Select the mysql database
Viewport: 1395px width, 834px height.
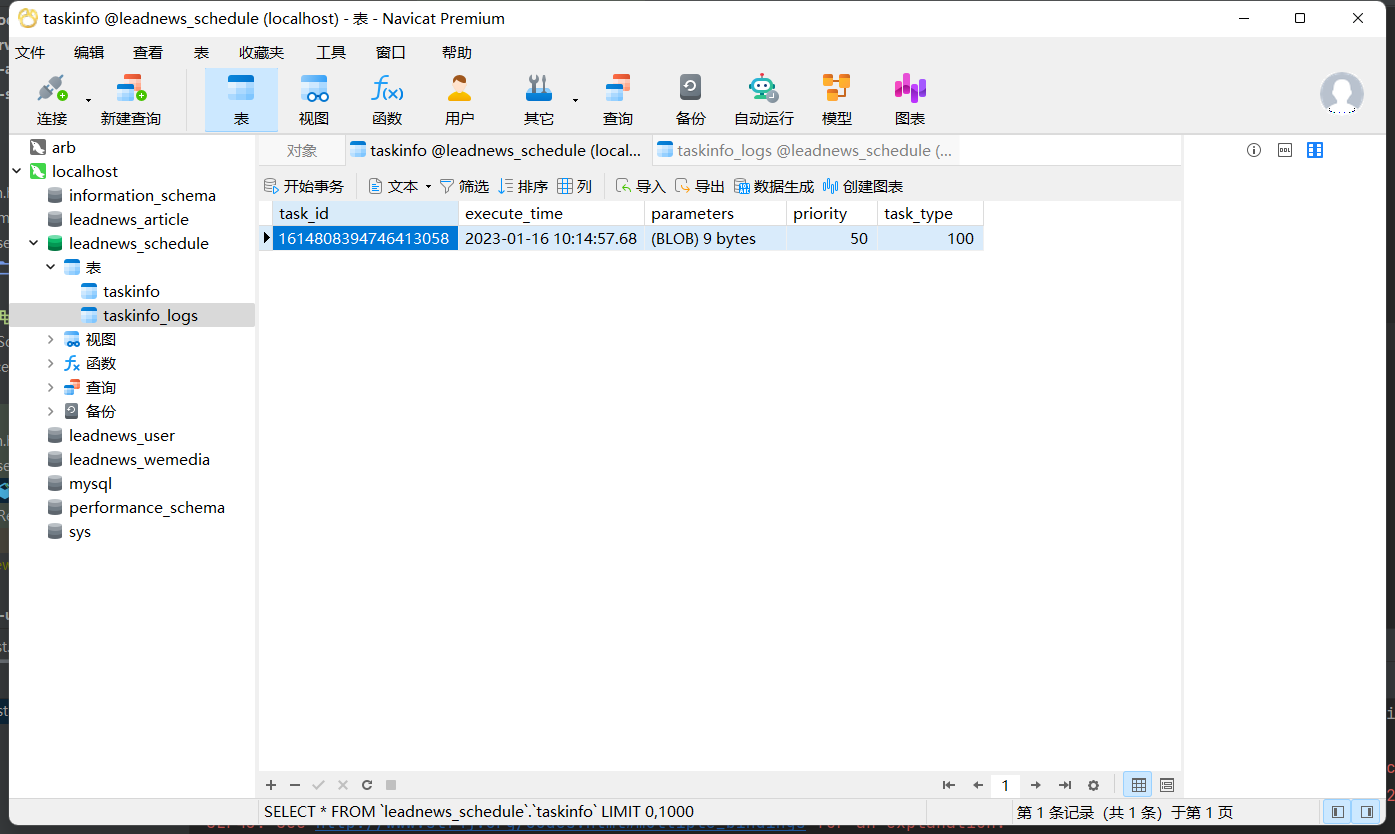90,483
